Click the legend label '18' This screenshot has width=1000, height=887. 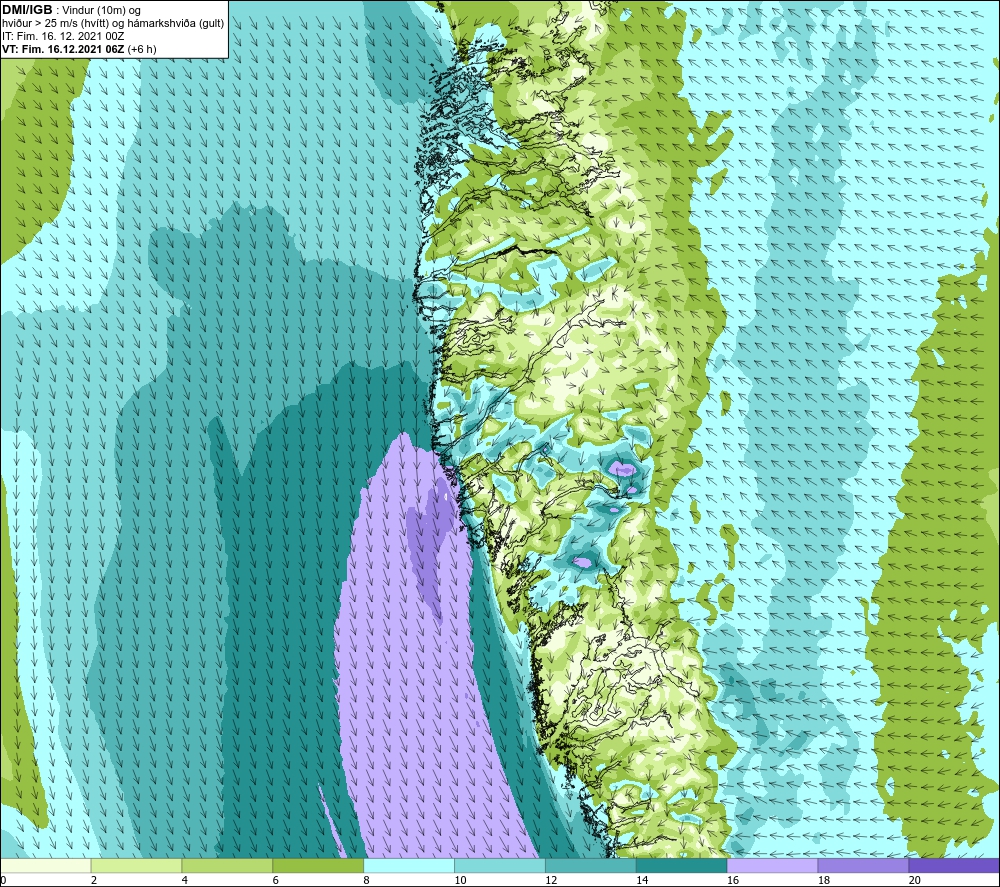(824, 880)
